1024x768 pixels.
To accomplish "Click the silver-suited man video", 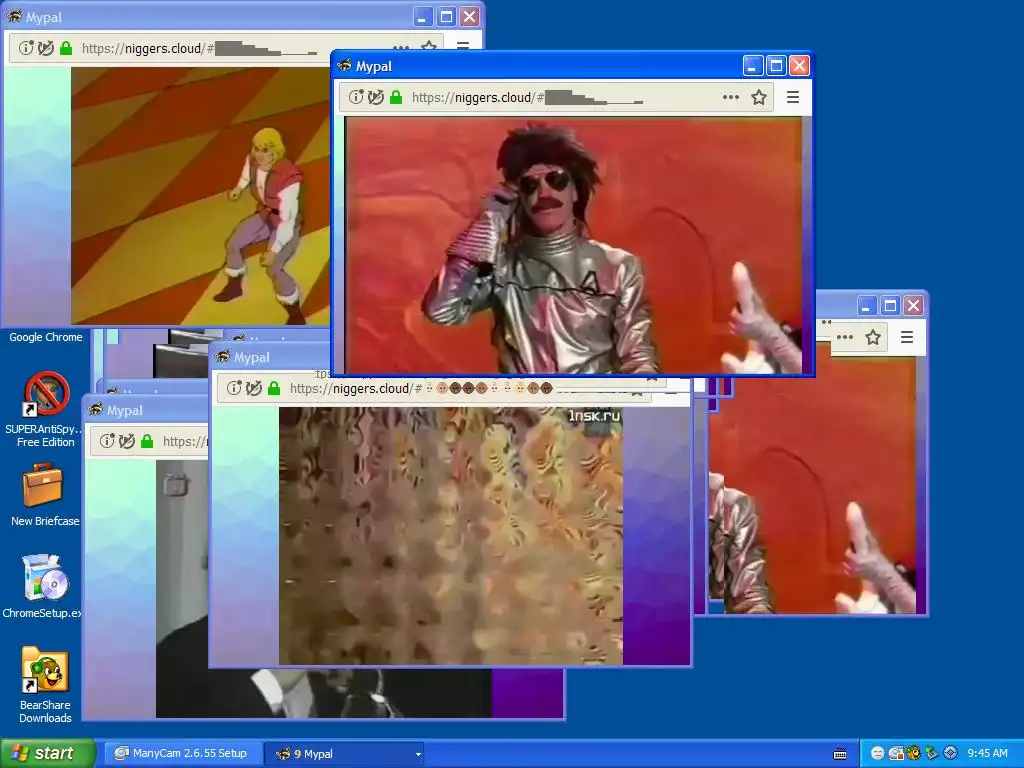I will [573, 245].
